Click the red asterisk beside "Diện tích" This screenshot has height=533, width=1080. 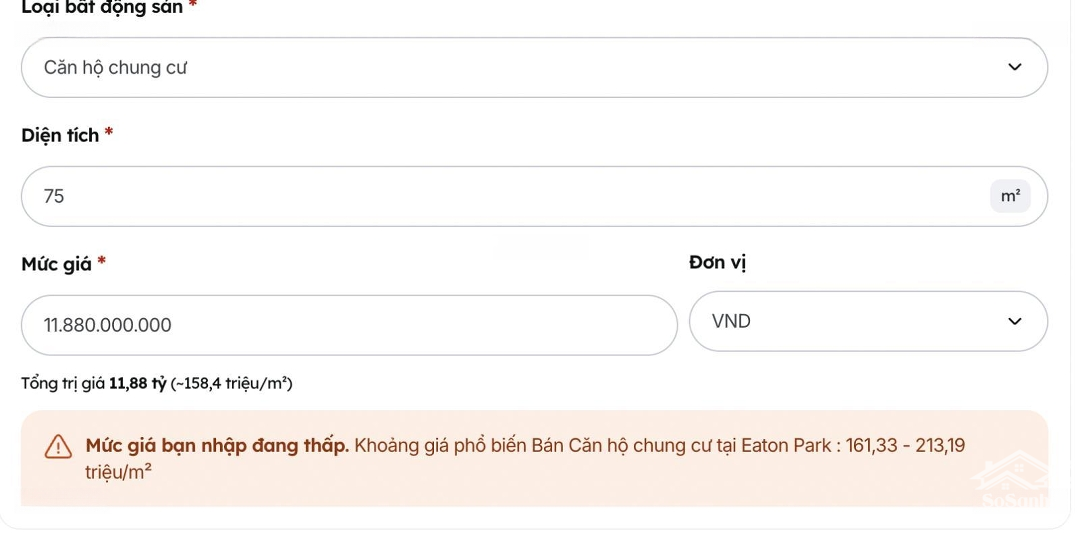click(x=109, y=133)
